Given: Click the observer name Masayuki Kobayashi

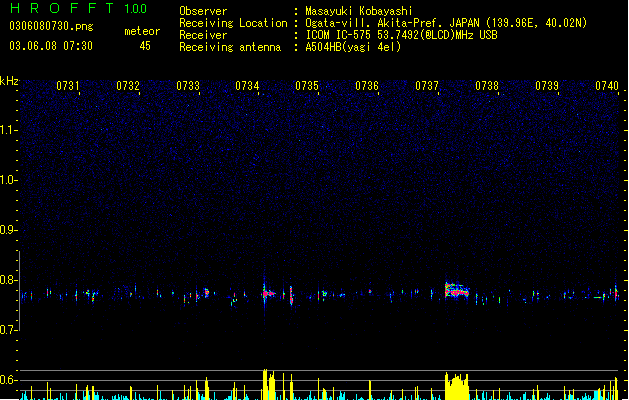Looking at the screenshot, I should (359, 11).
